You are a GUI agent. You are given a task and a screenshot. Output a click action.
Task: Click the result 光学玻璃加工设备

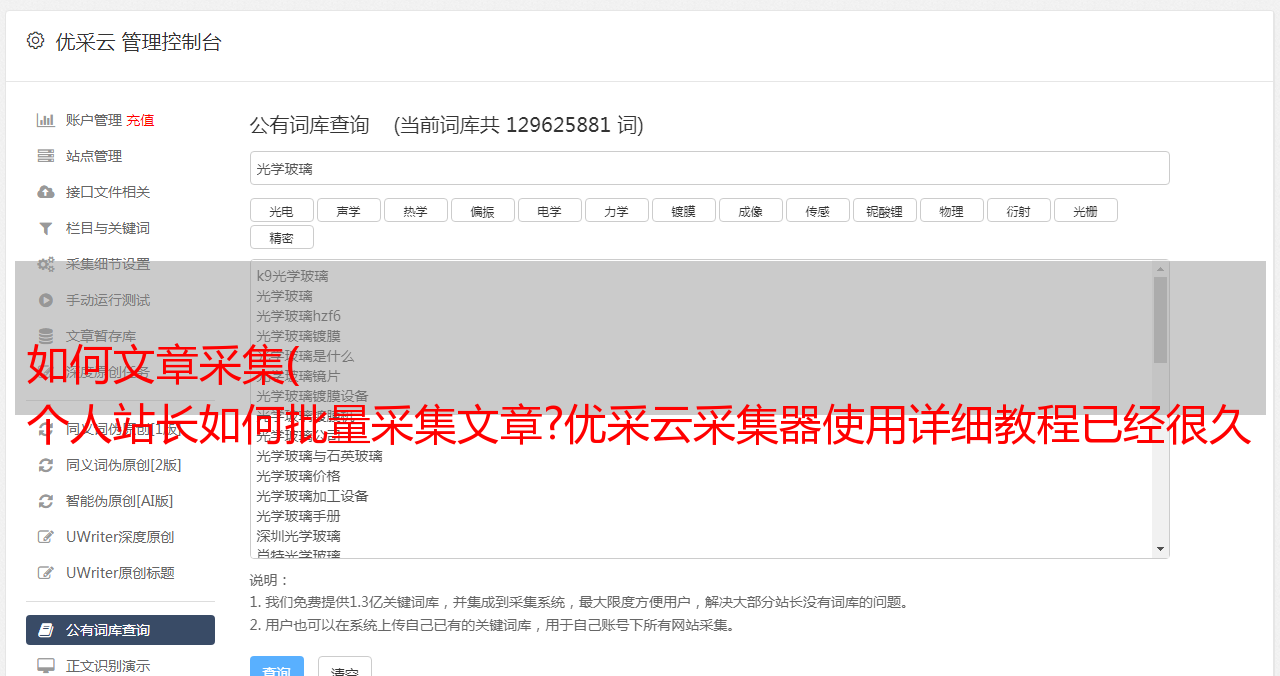pos(312,496)
